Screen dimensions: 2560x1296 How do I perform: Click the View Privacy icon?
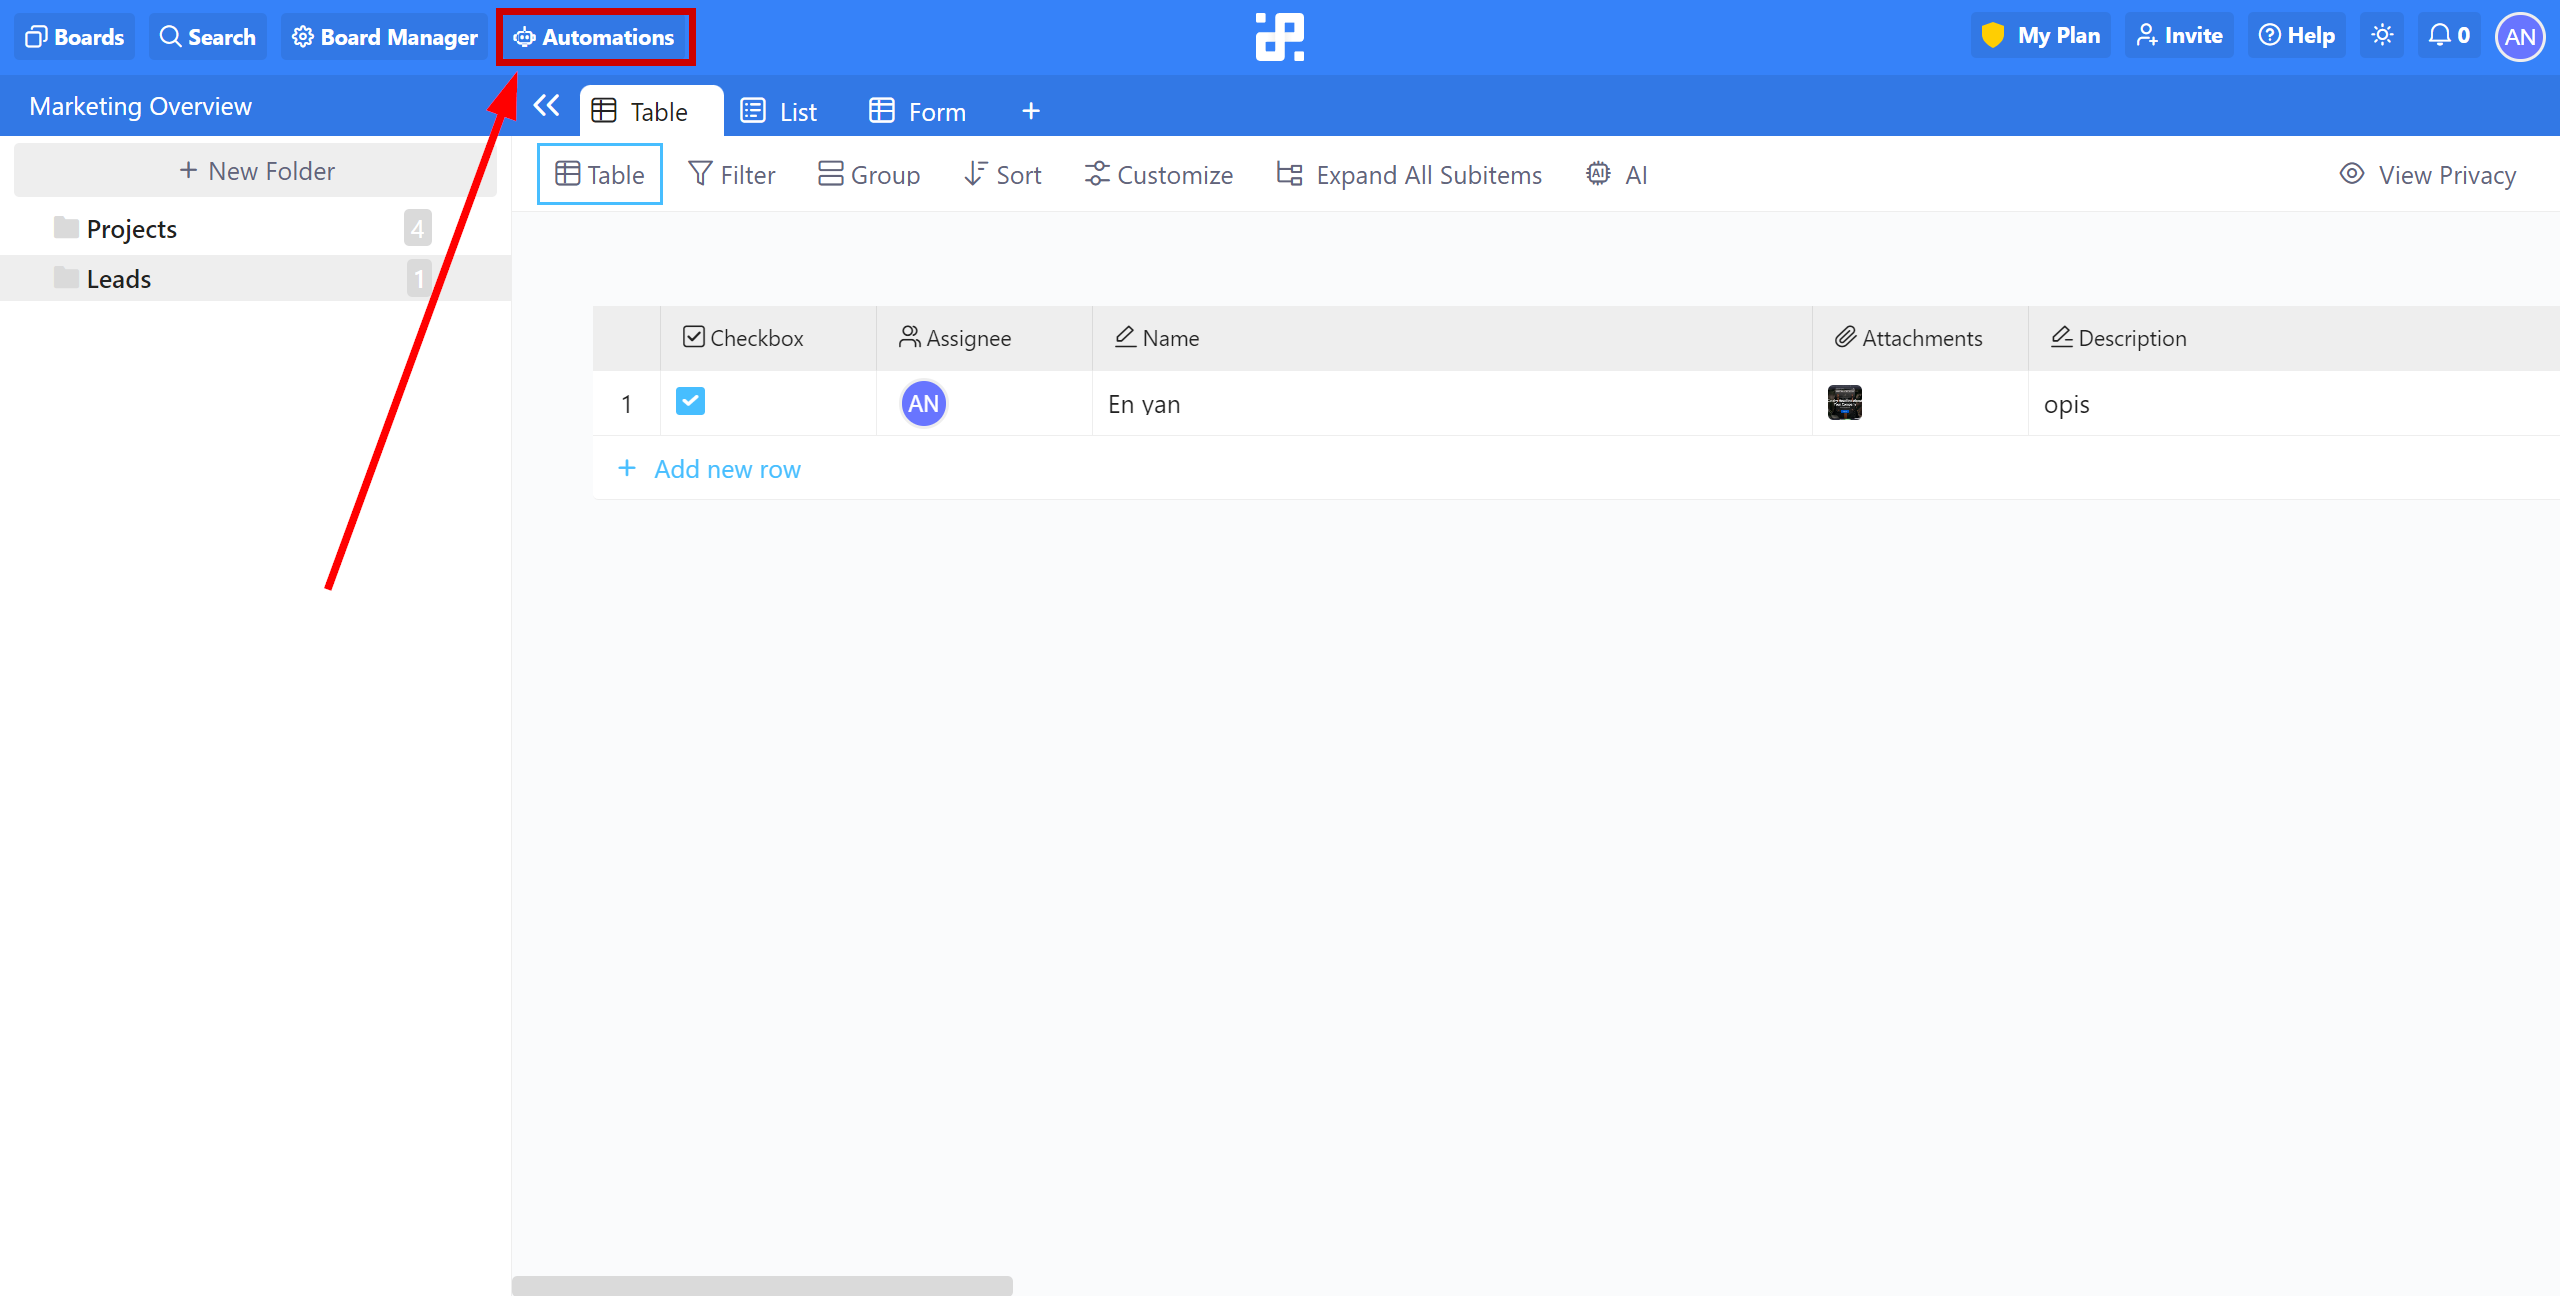2348,174
